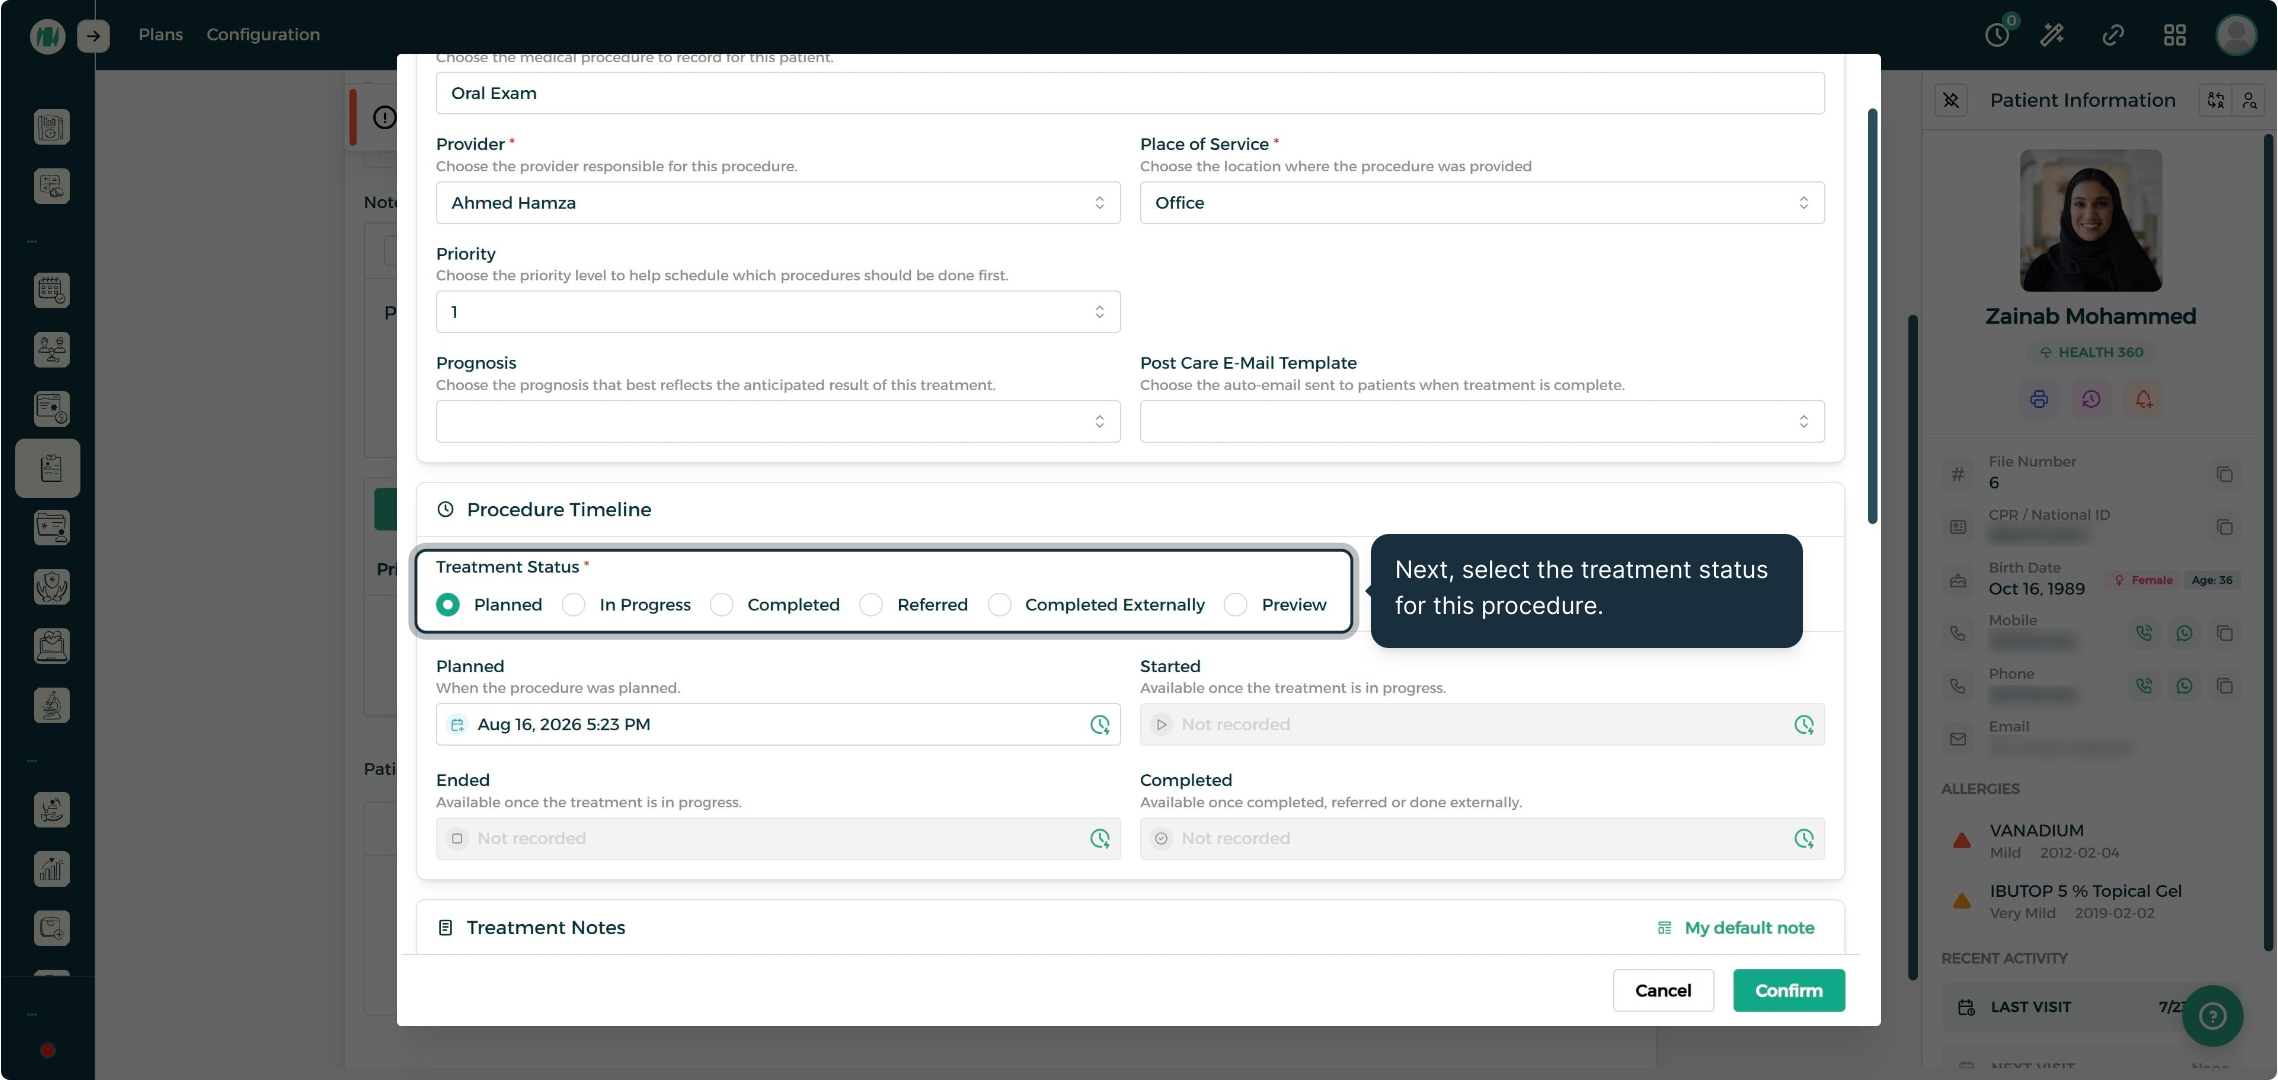The image size is (2278, 1080).
Task: Open the four-square apps grid icon
Action: [x=2175, y=35]
